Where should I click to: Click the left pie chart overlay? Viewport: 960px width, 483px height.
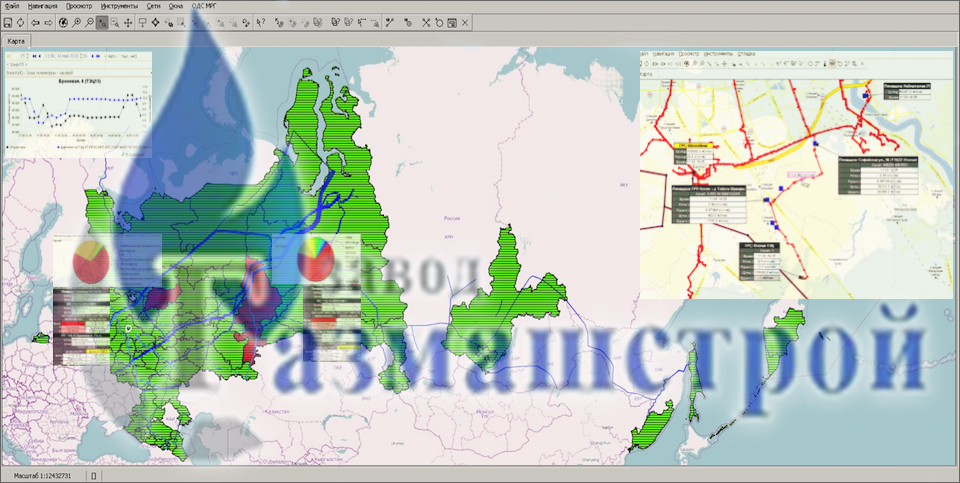point(91,260)
